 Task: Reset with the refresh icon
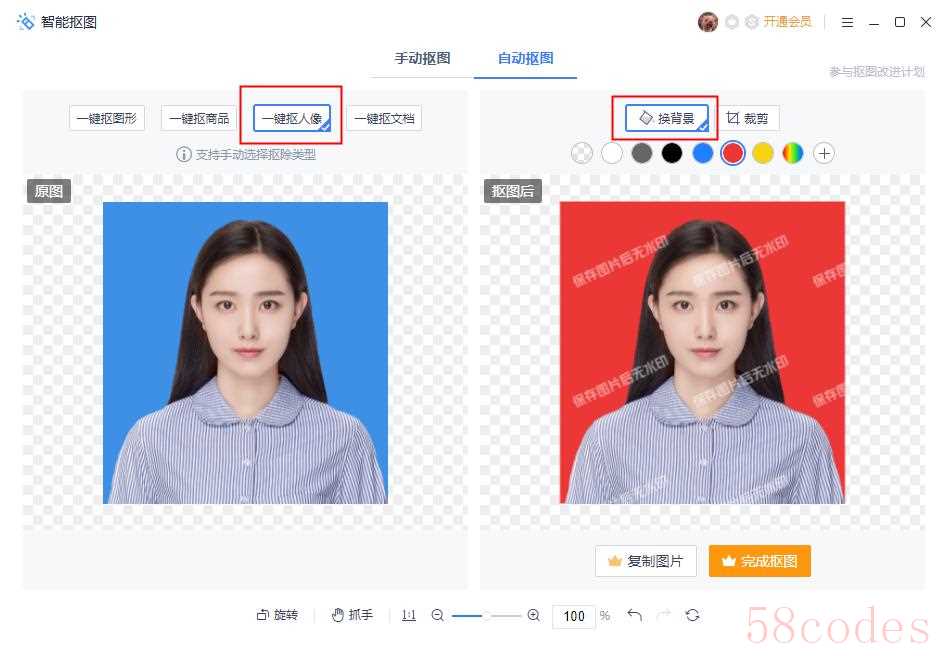pos(692,615)
